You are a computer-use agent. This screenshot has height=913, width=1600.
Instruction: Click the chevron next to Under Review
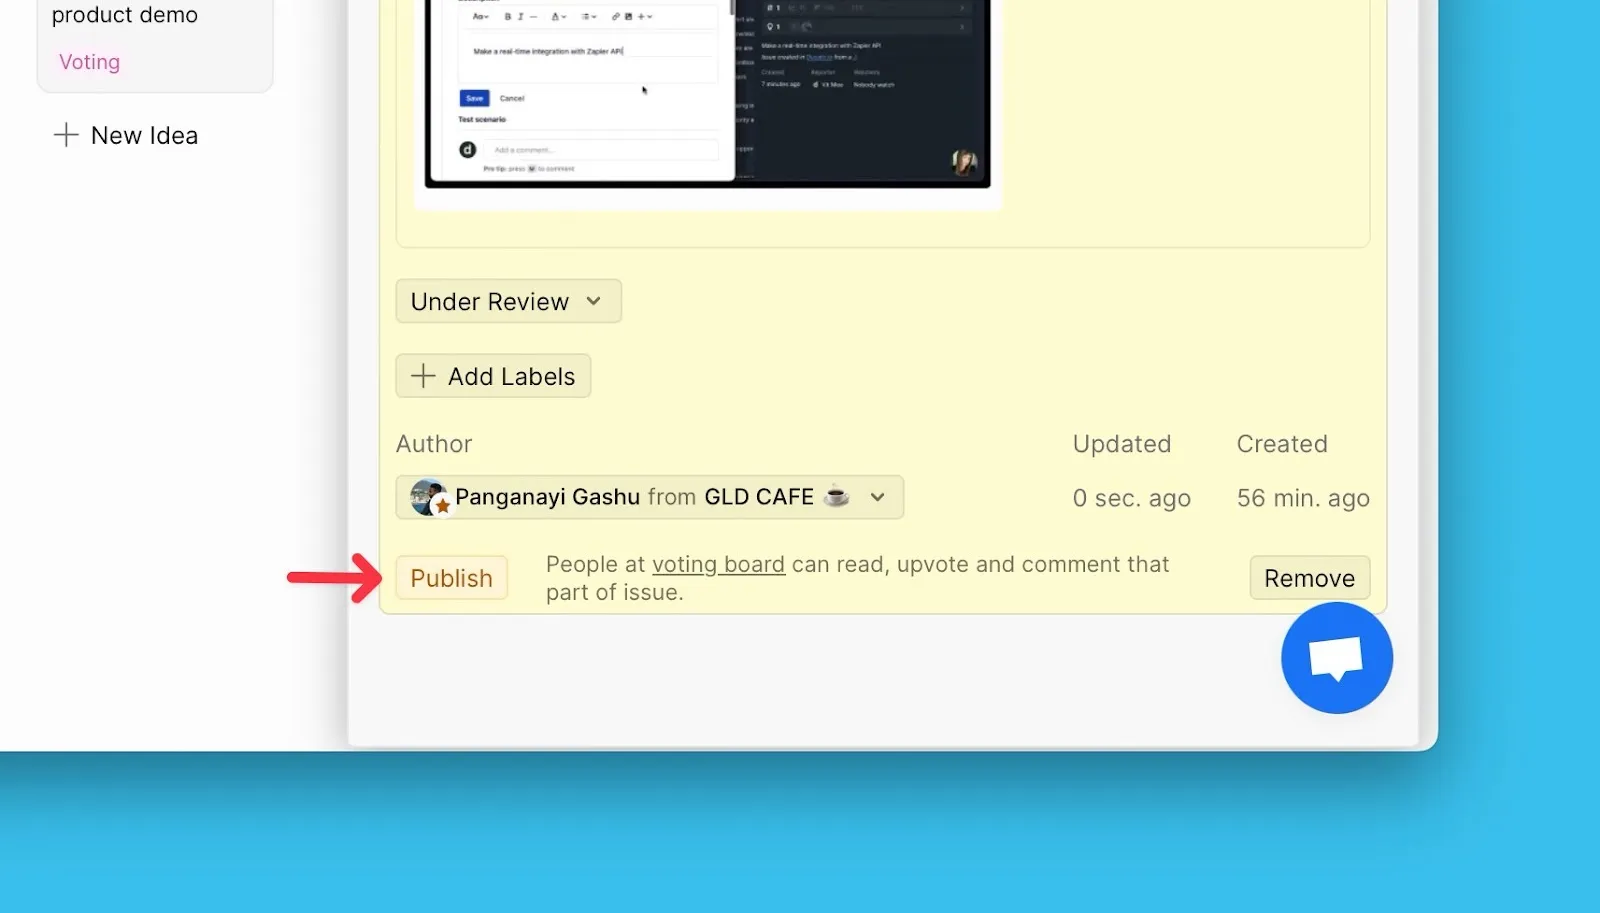pos(594,301)
